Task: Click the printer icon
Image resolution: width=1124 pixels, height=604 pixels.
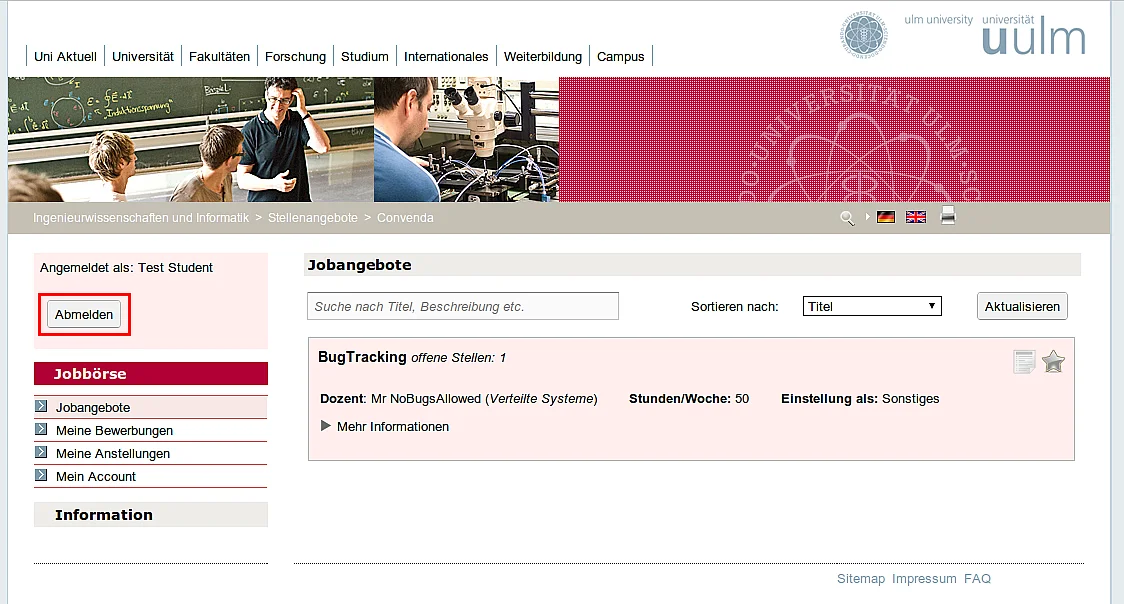Action: pyautogui.click(x=948, y=215)
